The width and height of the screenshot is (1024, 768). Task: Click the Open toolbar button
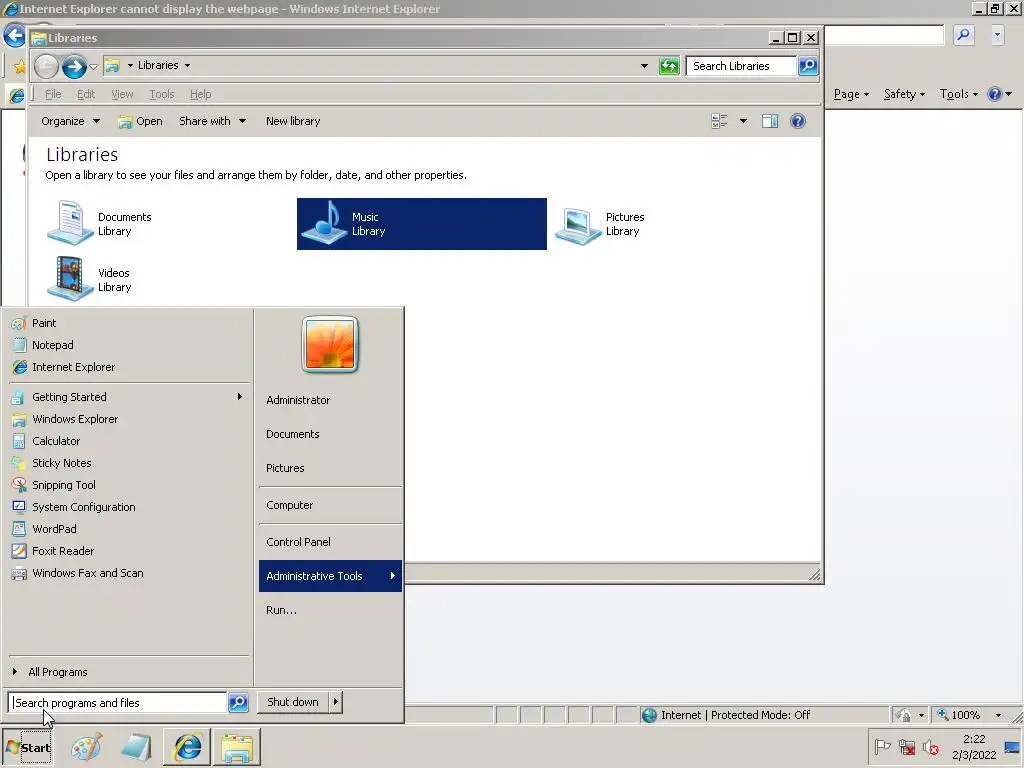[x=140, y=121]
